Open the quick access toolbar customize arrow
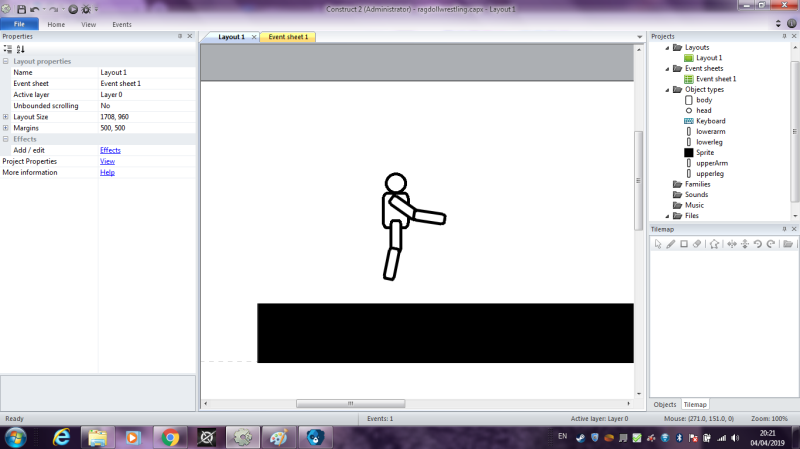 (96, 9)
